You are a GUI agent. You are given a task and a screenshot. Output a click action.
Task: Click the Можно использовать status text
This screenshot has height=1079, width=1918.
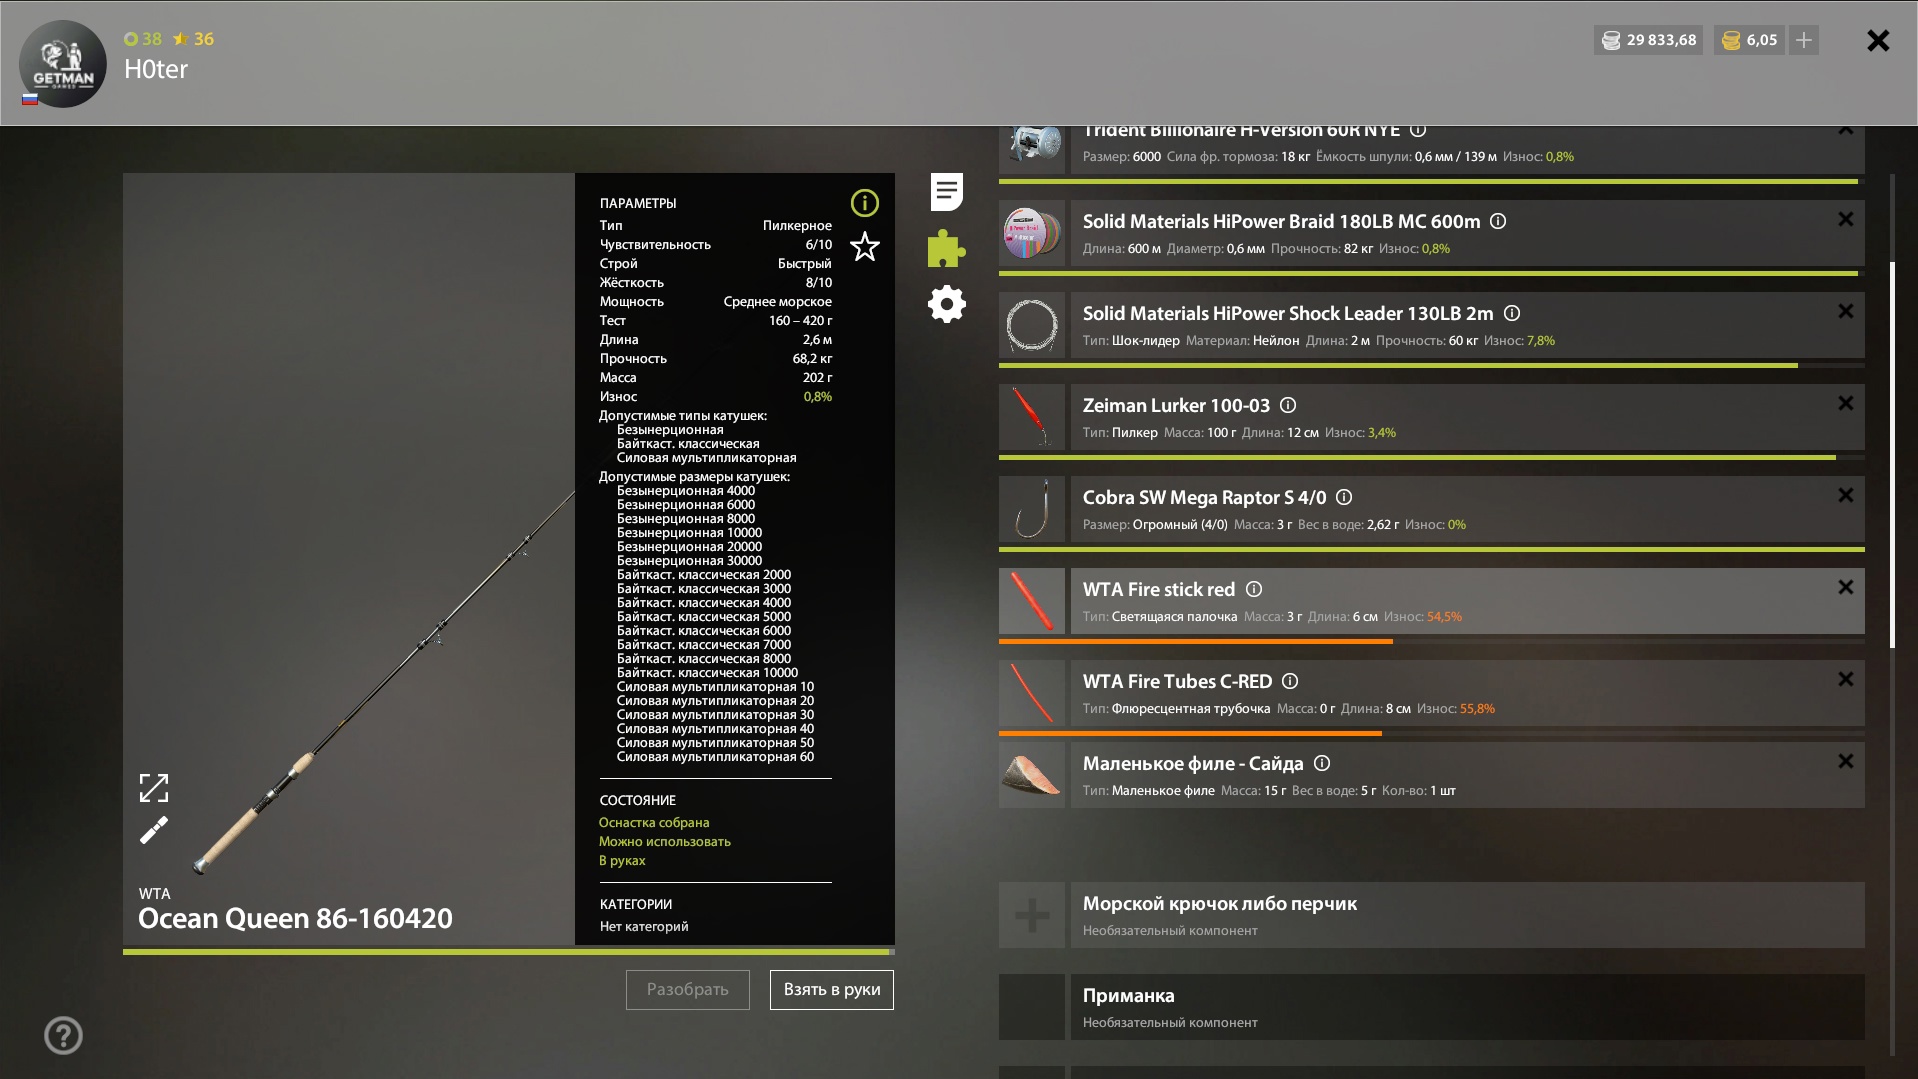[665, 841]
